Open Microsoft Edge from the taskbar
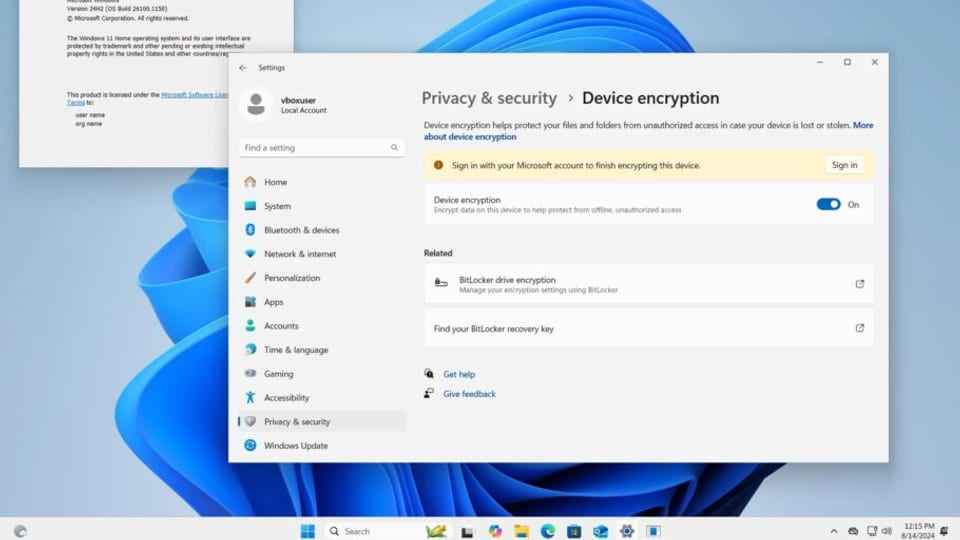This screenshot has width=960, height=540. point(548,531)
